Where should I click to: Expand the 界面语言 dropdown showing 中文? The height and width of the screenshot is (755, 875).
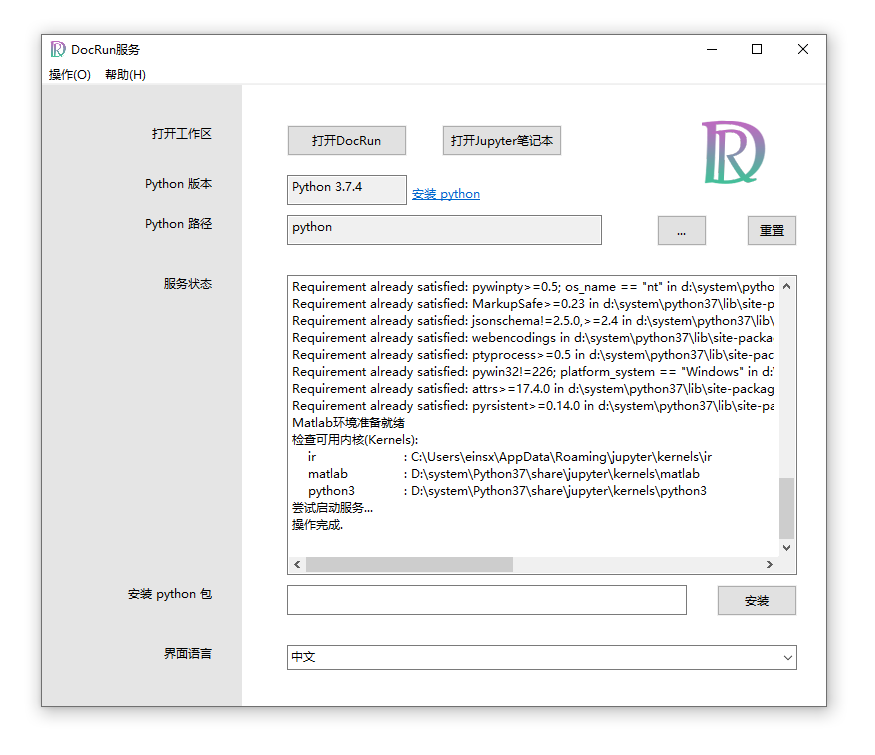541,657
